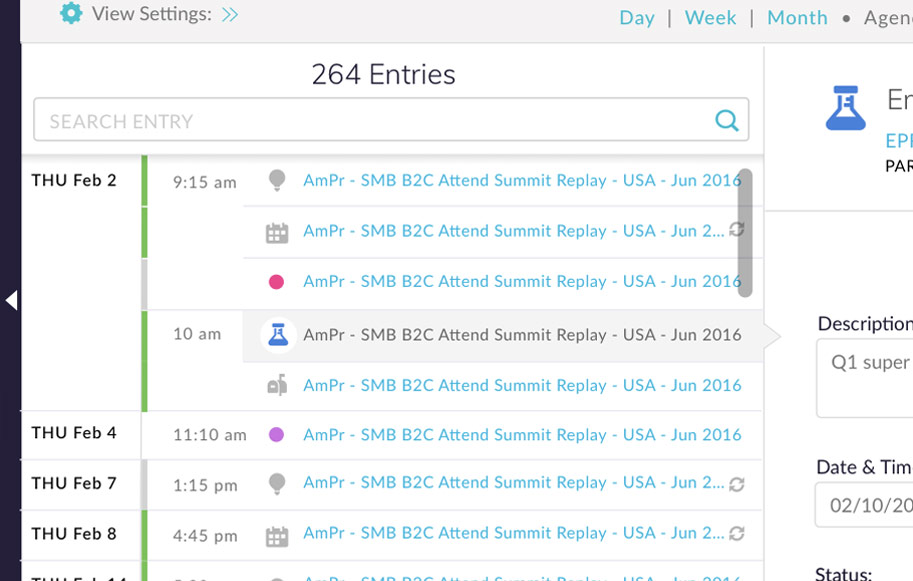The image size is (913, 581).
Task: Click the View Settings gear icon
Action: coord(71,14)
